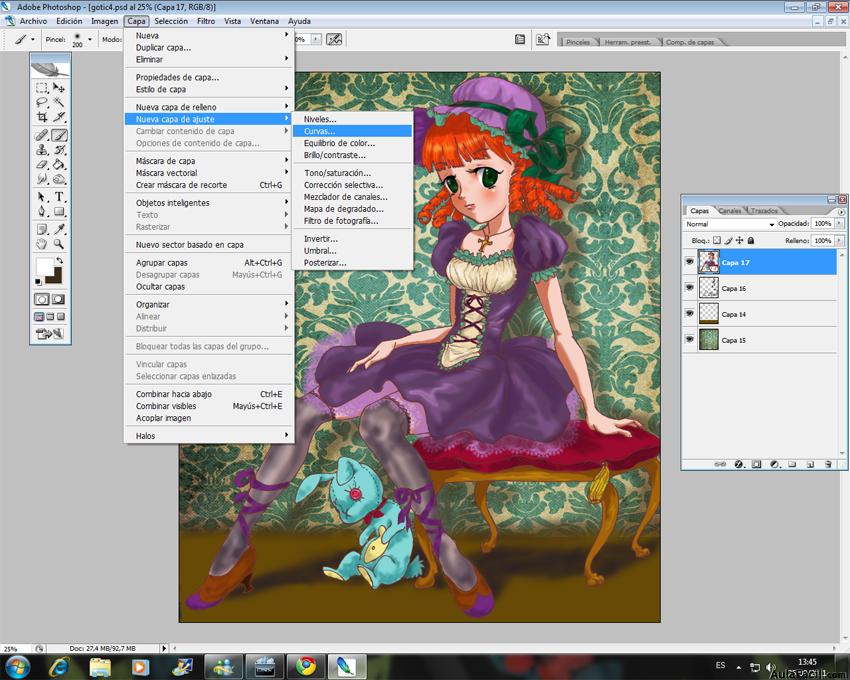850x680 pixels.
Task: Select the Move tool
Action: click(59, 88)
